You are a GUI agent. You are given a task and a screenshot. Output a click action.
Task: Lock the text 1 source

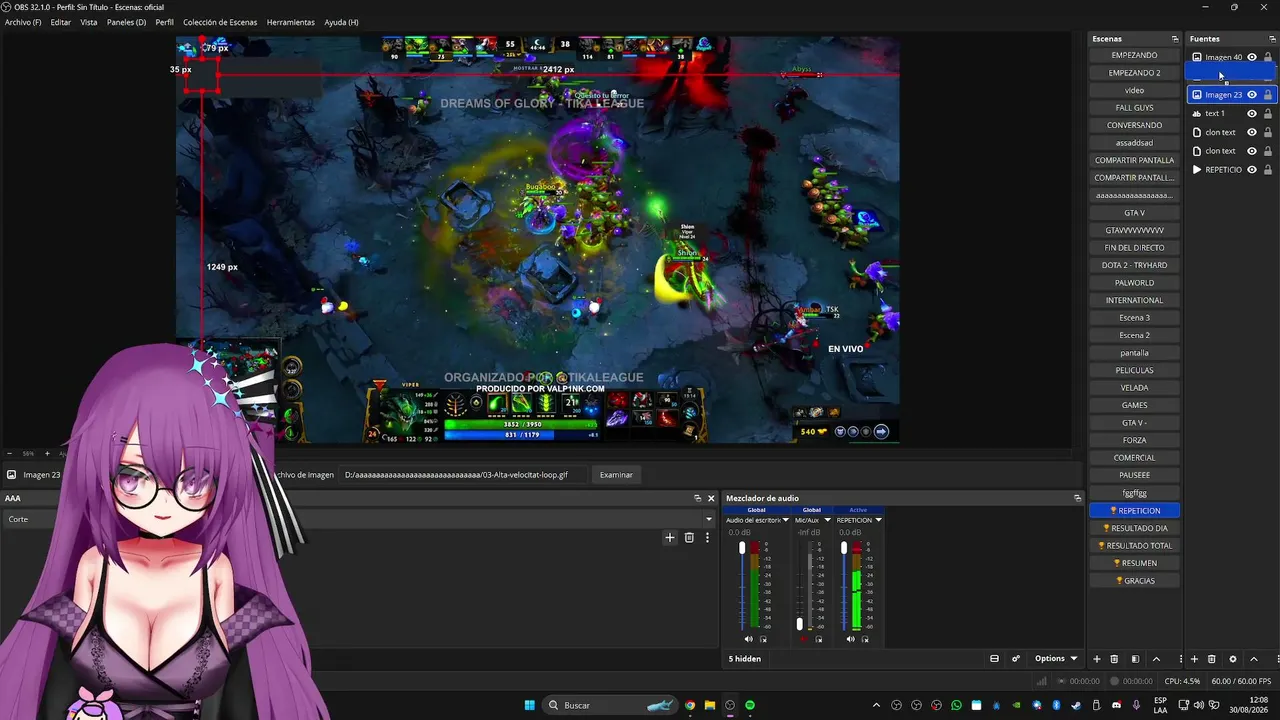(1268, 113)
